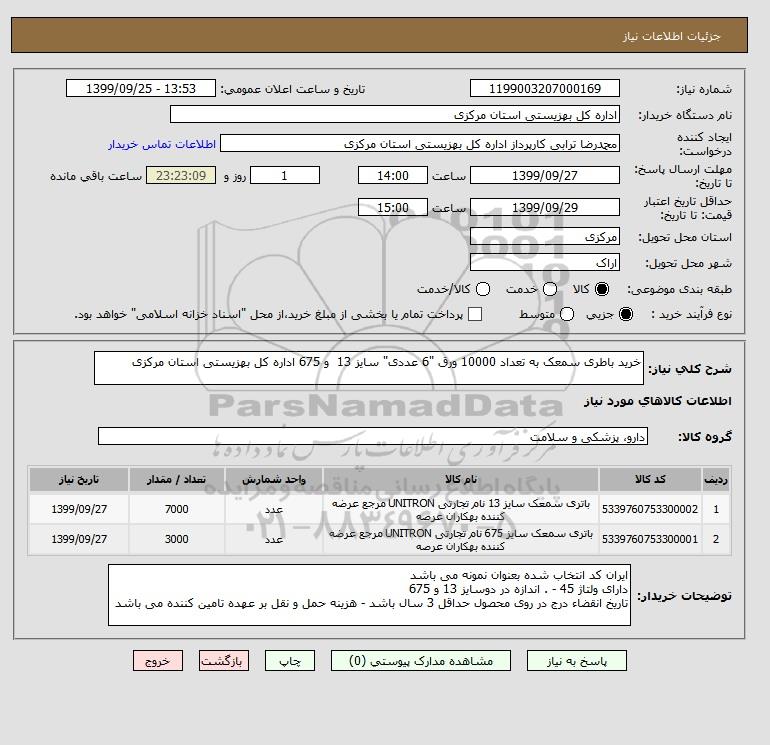
Task: Click the deadline time field 14:00
Action: [393, 175]
